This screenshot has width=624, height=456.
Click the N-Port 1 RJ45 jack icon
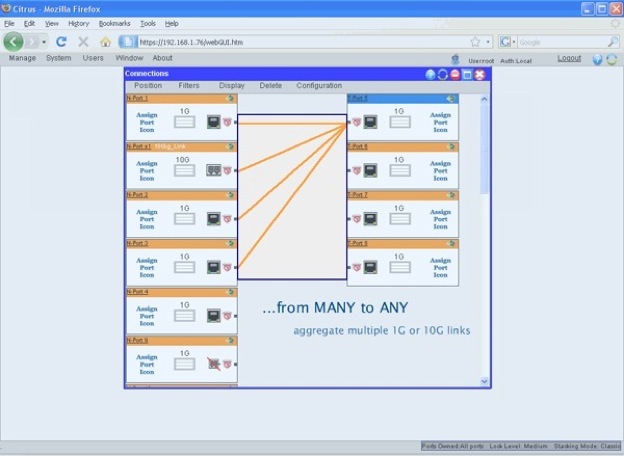click(x=214, y=122)
